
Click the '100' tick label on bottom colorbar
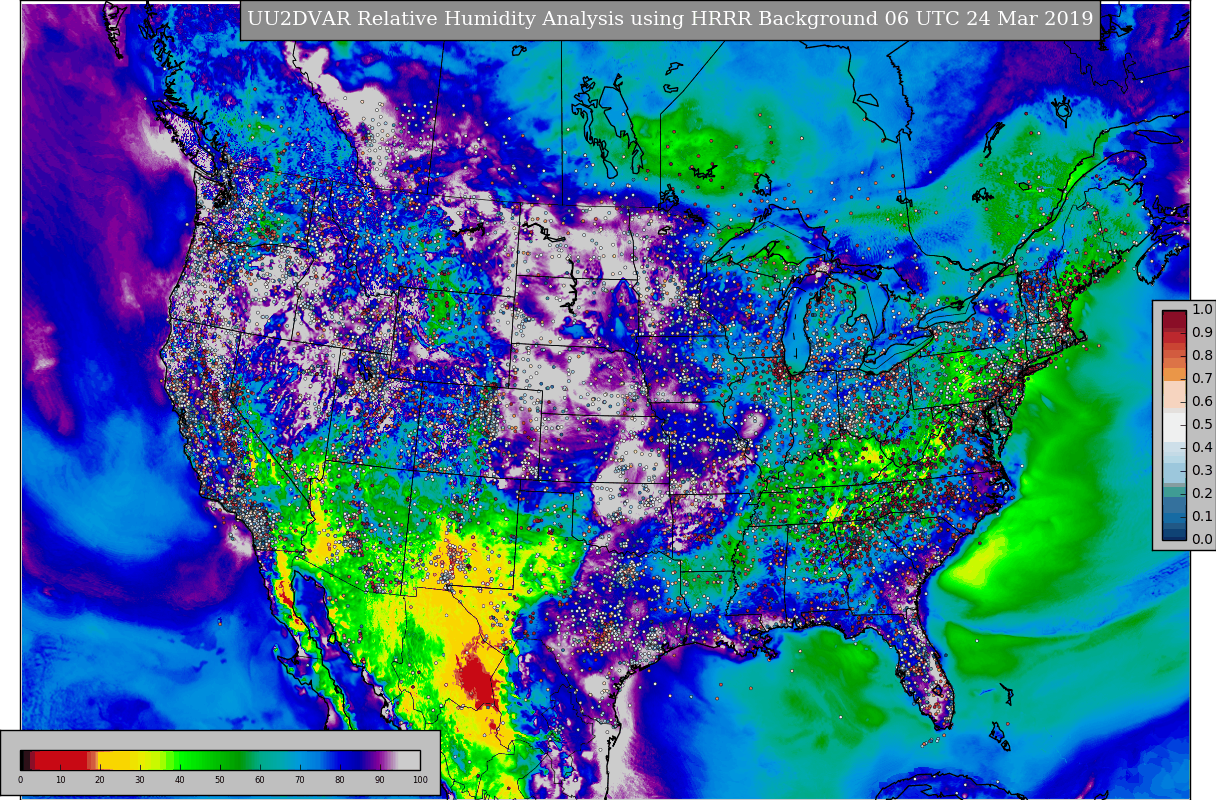click(420, 780)
